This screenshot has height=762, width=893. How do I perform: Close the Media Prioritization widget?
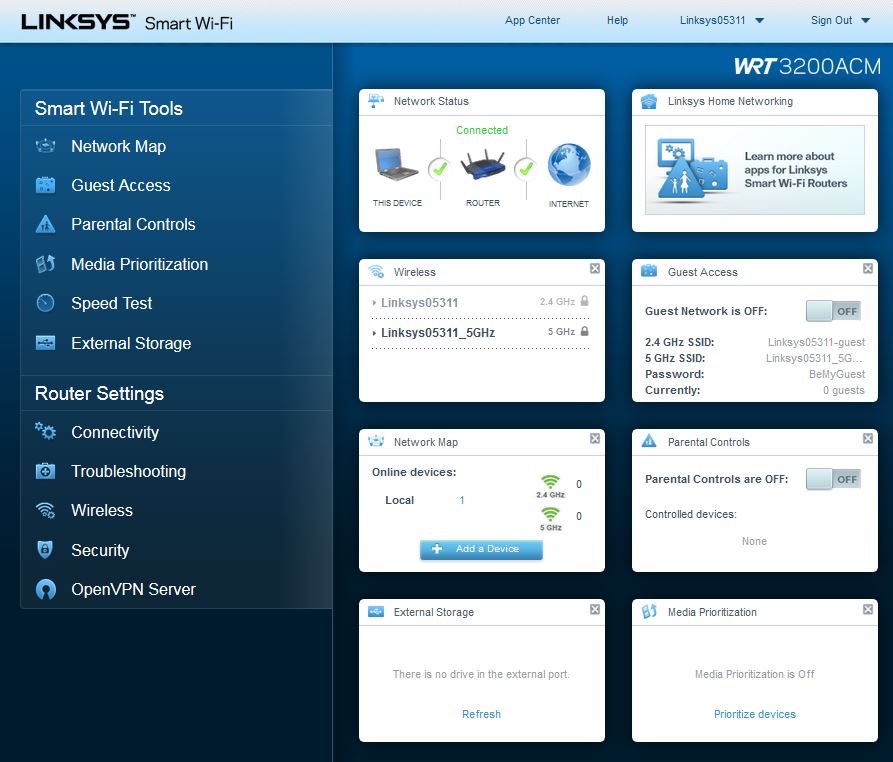[868, 609]
